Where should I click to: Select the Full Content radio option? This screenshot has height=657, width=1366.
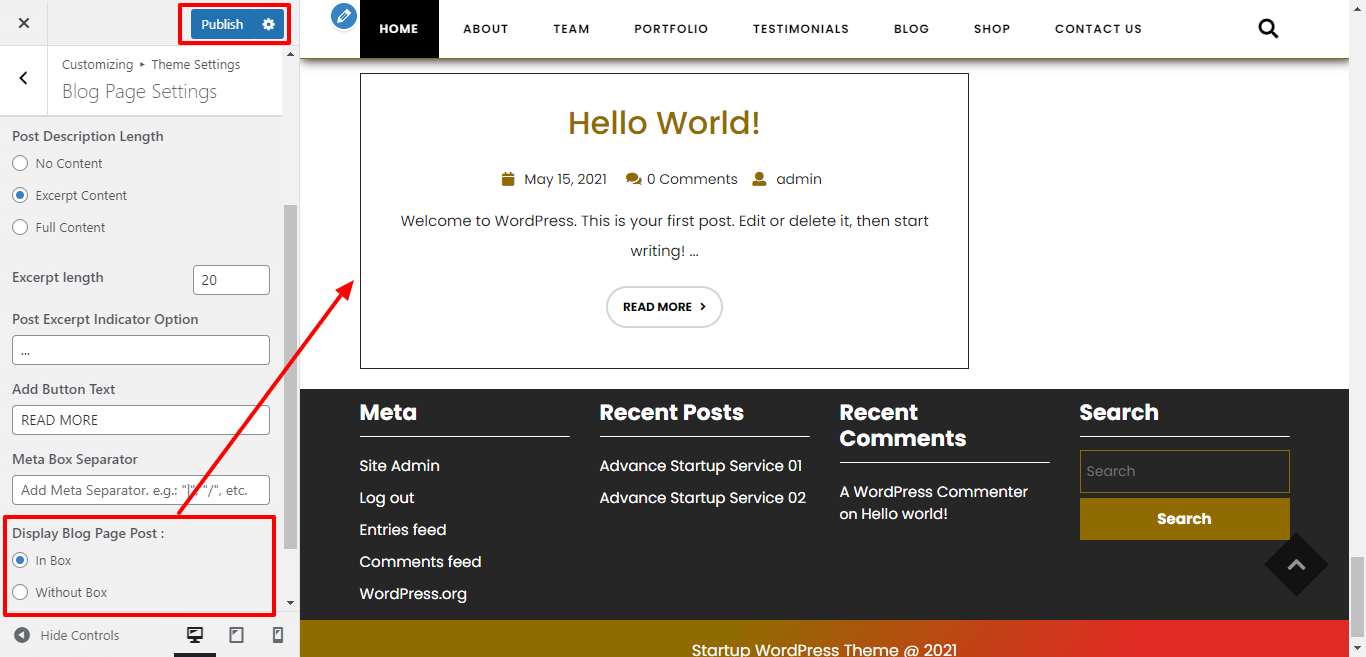click(20, 227)
